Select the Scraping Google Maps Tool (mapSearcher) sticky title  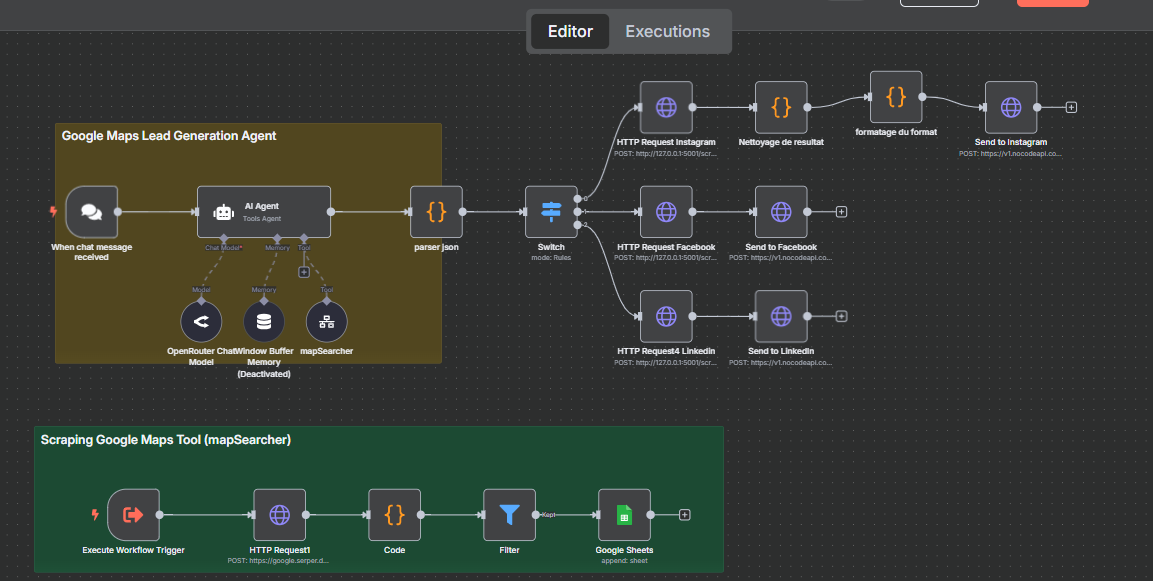(165, 440)
